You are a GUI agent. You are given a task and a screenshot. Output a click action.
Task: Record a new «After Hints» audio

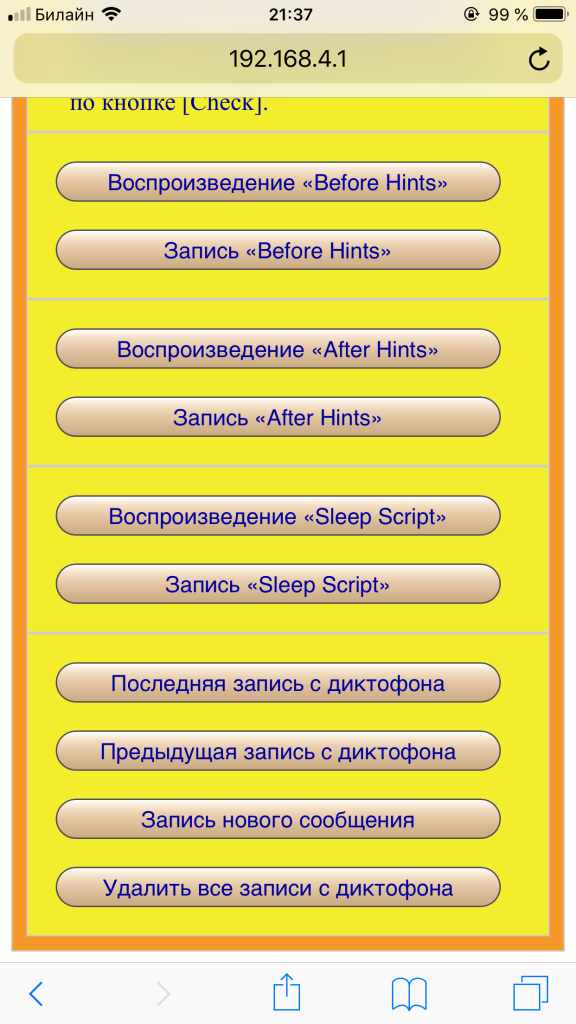coord(278,418)
